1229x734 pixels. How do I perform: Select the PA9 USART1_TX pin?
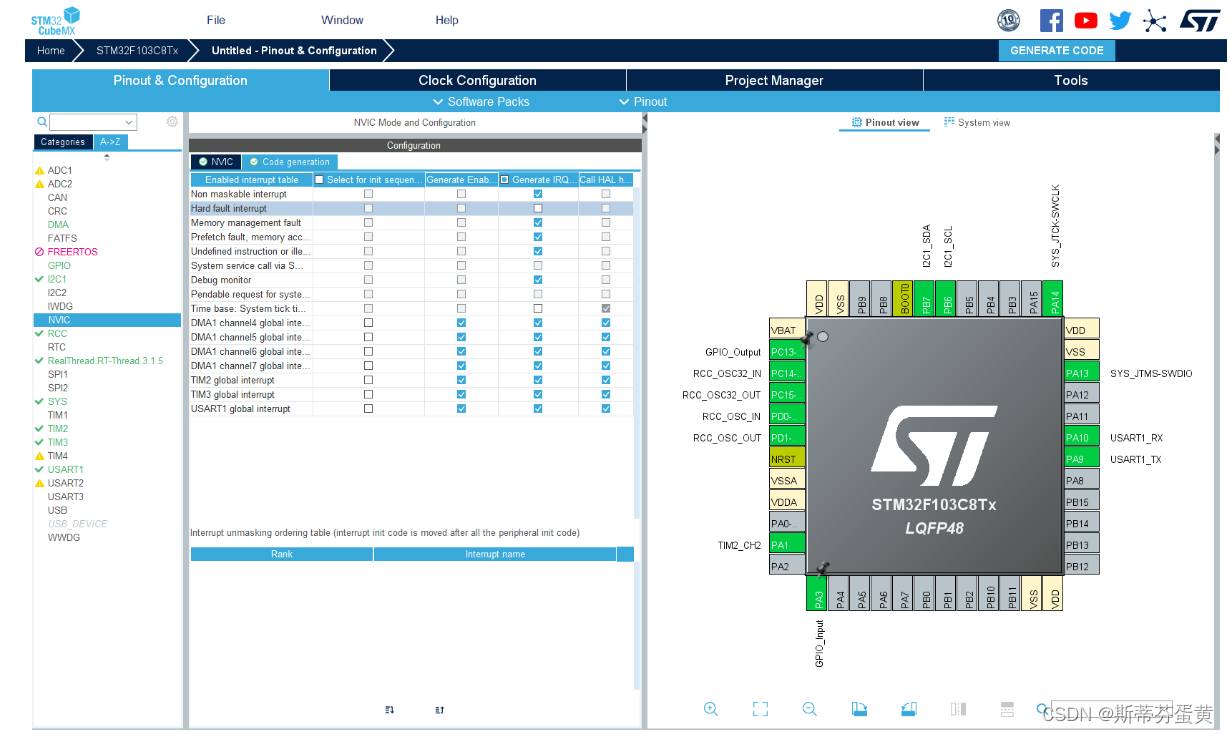tap(1082, 459)
